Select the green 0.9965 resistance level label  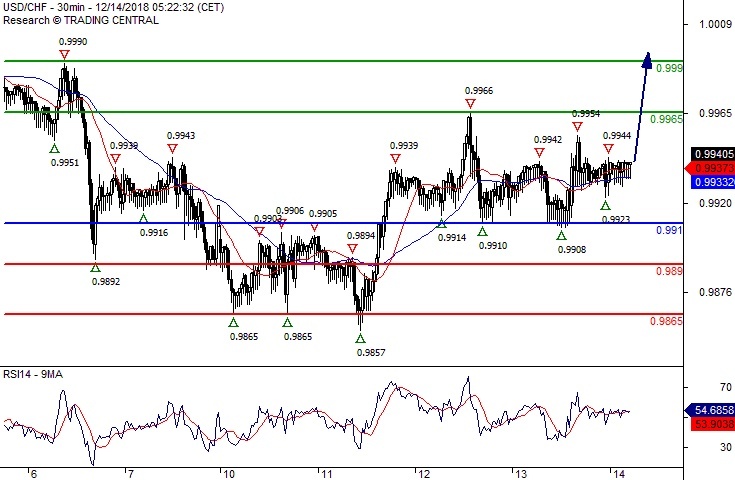(667, 119)
